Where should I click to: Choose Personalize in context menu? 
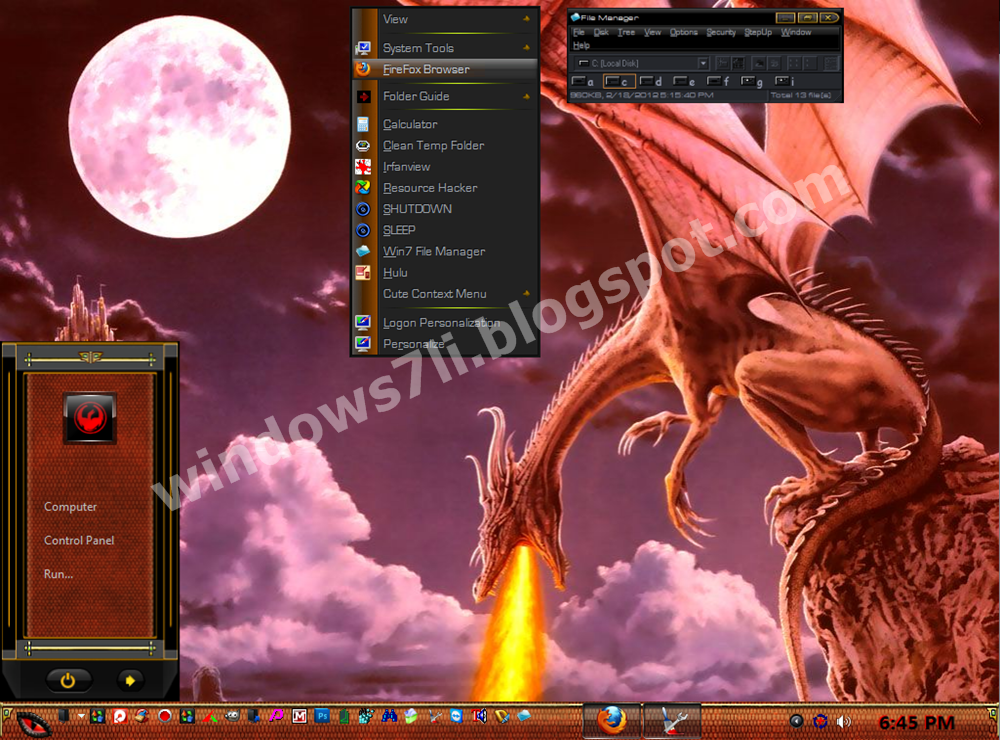445,344
